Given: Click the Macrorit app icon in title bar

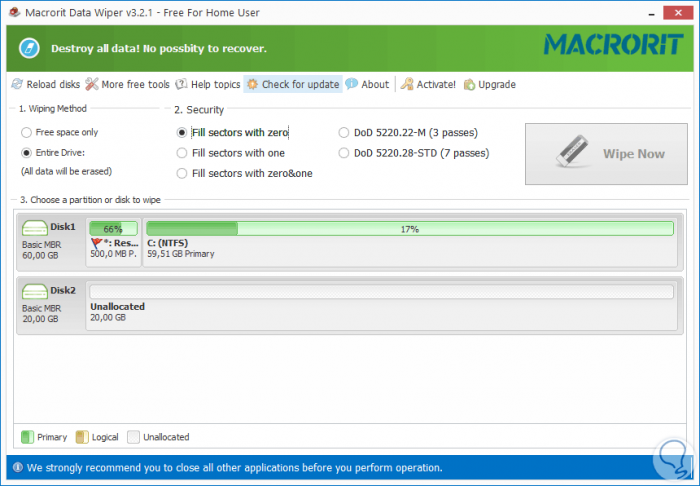Looking at the screenshot, I should coord(15,12).
